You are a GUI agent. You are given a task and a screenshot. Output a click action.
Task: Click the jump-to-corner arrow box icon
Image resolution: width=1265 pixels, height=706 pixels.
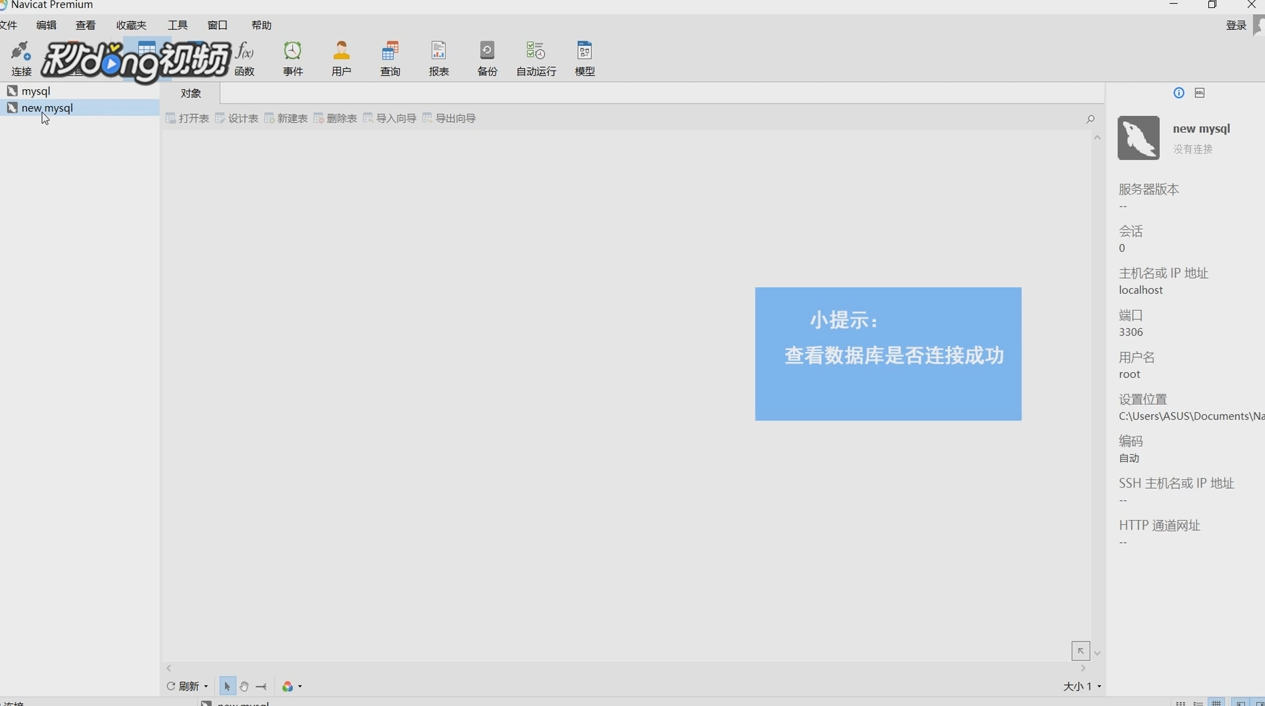pos(1080,650)
